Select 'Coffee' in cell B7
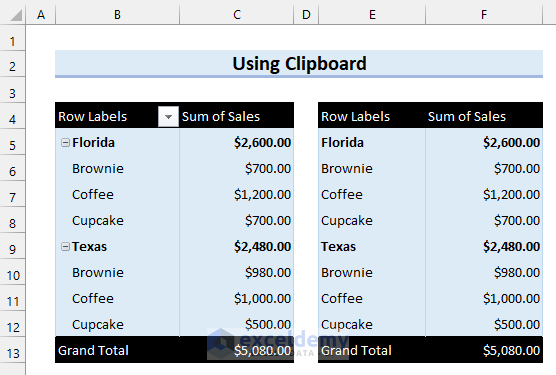 pyautogui.click(x=117, y=194)
